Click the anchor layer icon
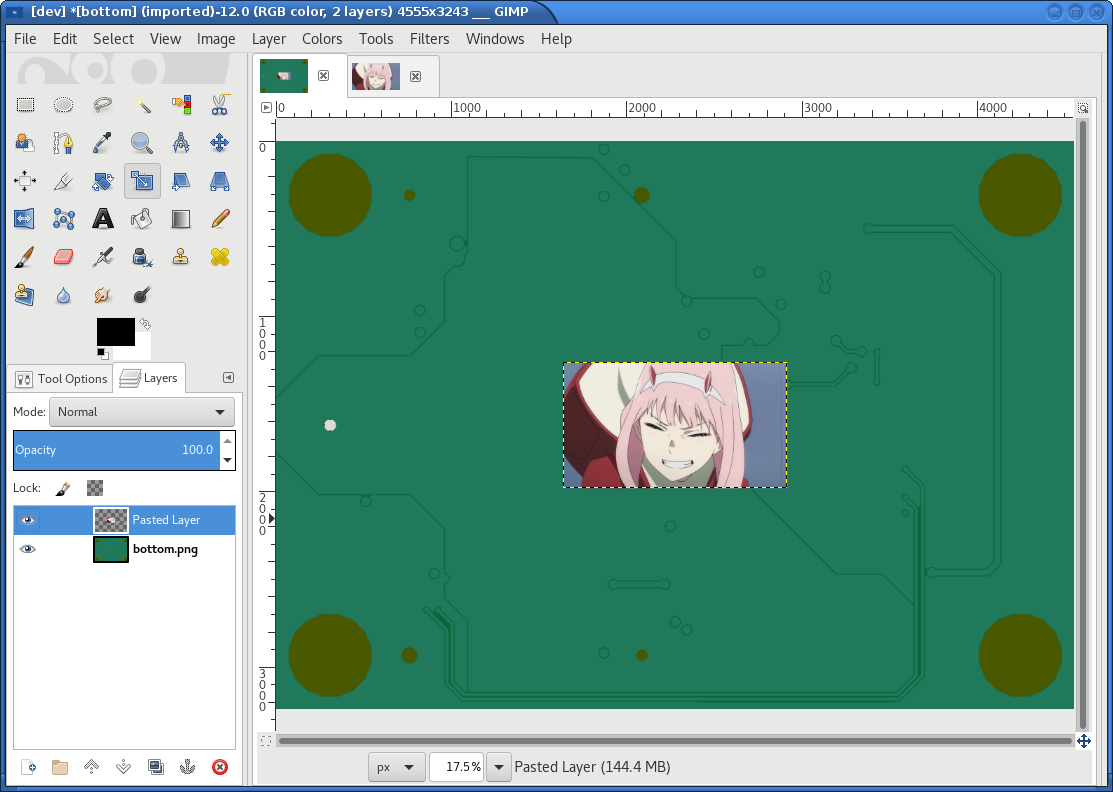The height and width of the screenshot is (792, 1113). [187, 767]
